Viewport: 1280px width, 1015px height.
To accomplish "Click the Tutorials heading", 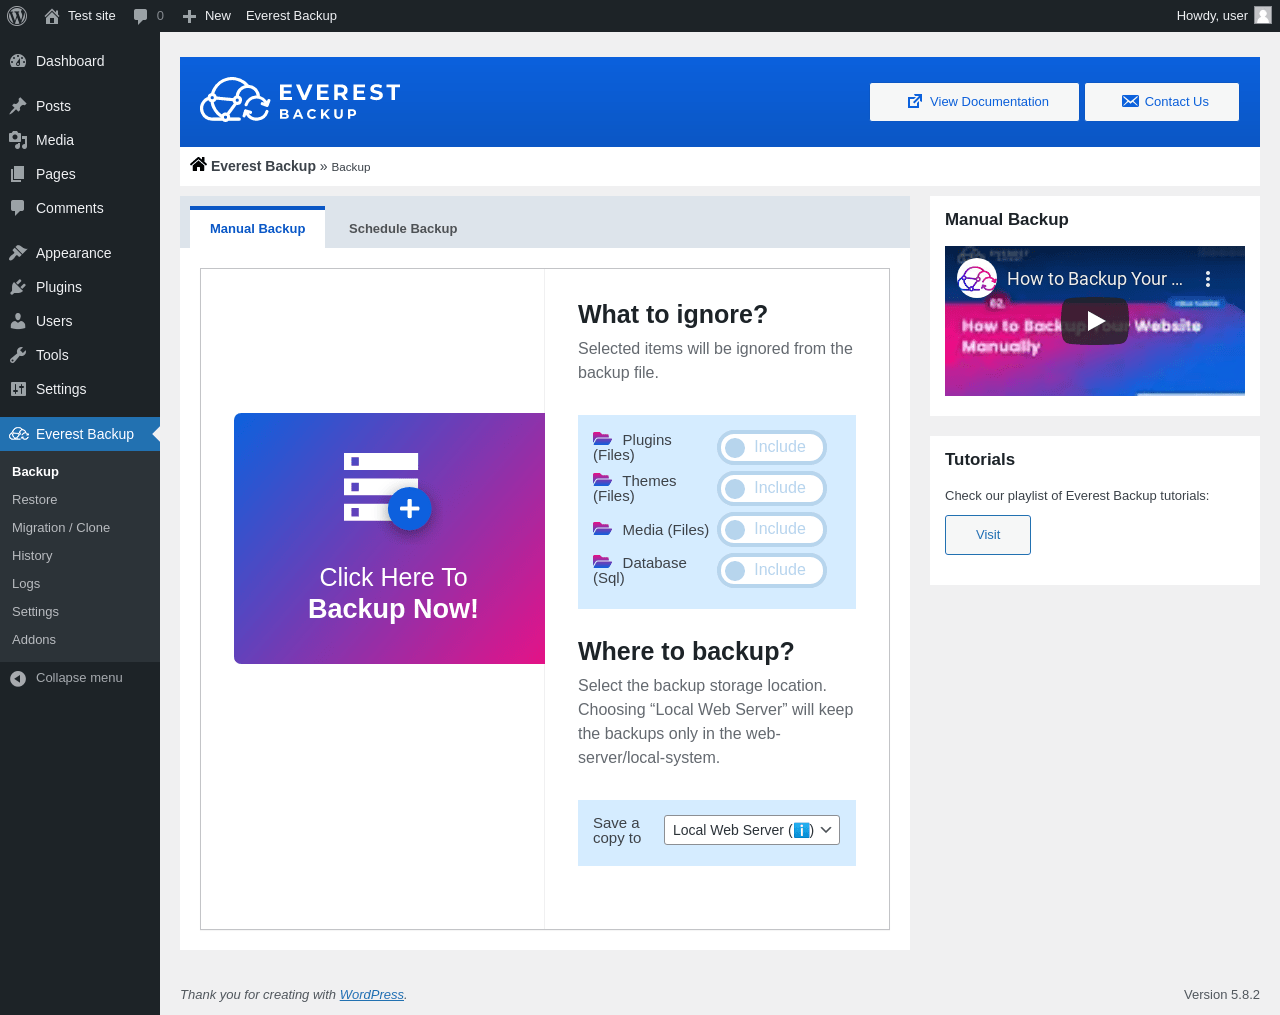I will click(980, 460).
